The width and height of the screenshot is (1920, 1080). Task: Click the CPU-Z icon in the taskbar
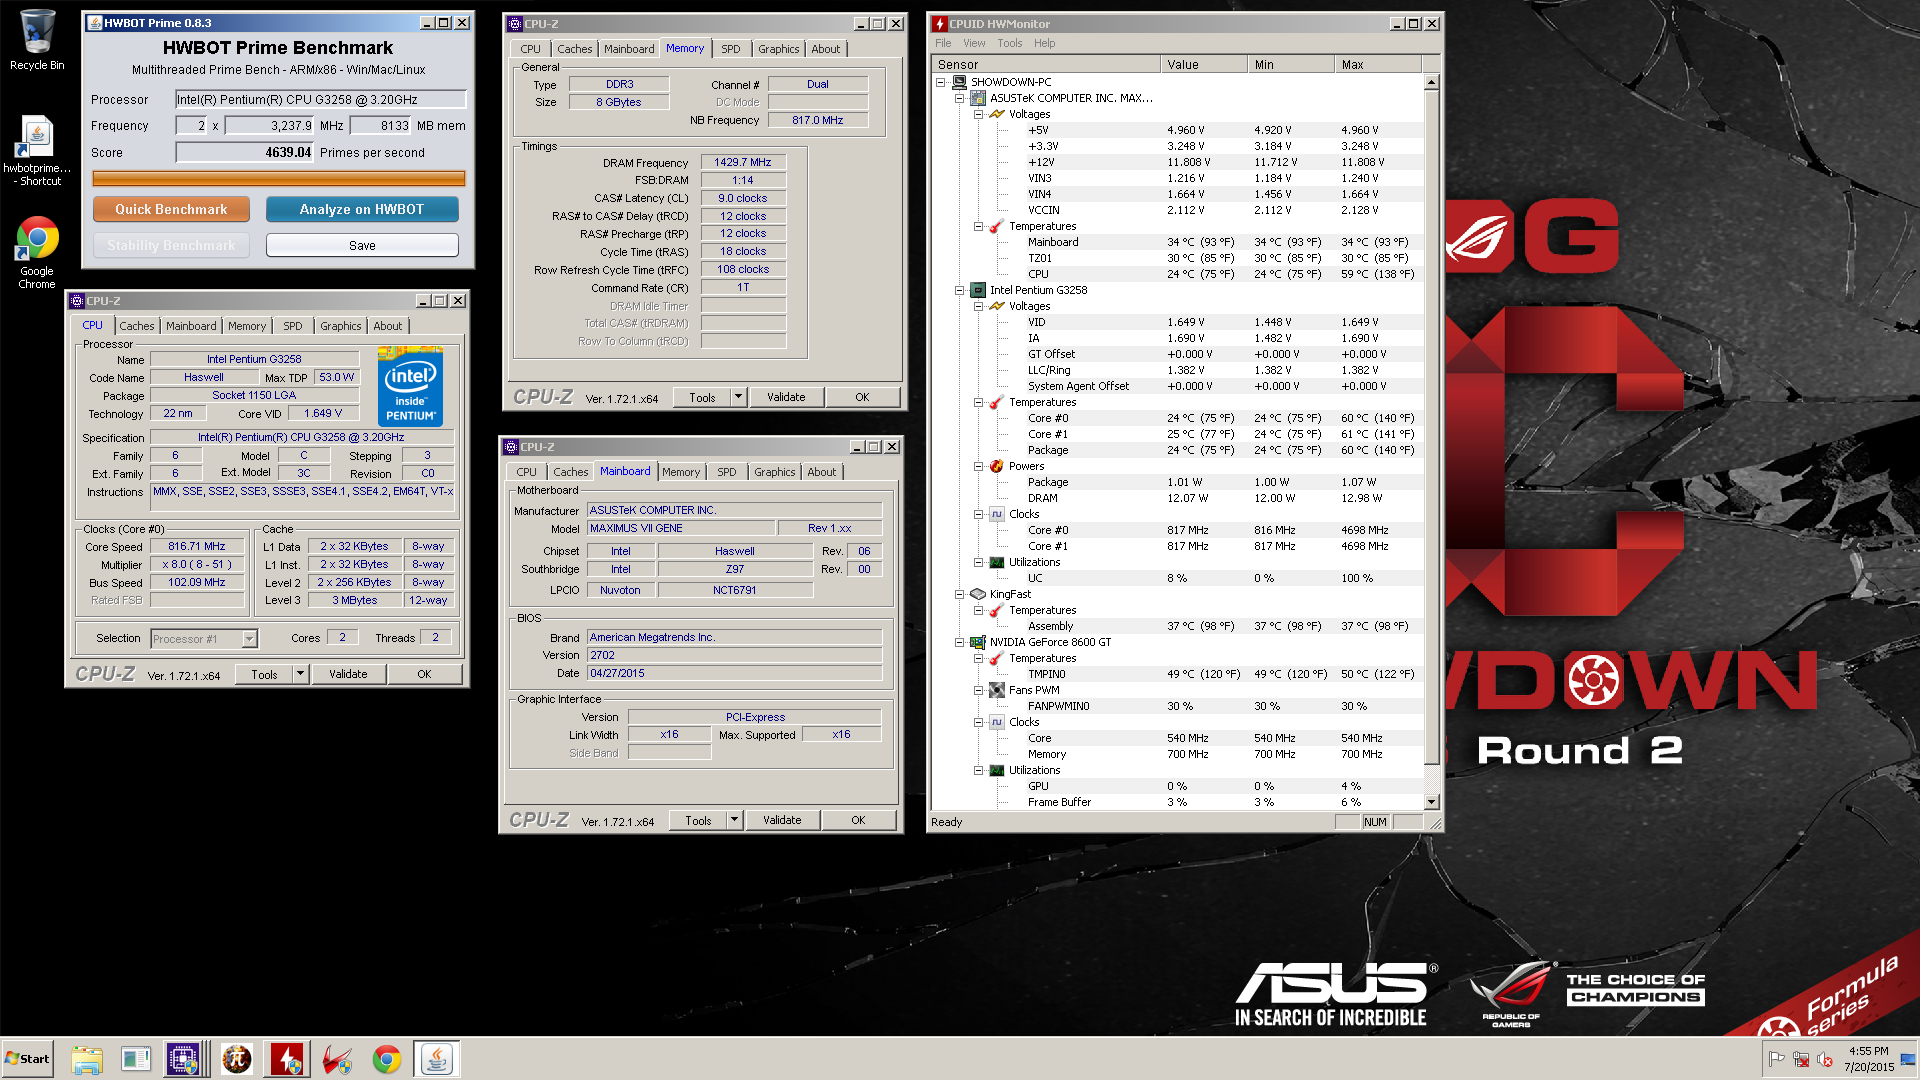tap(184, 1059)
